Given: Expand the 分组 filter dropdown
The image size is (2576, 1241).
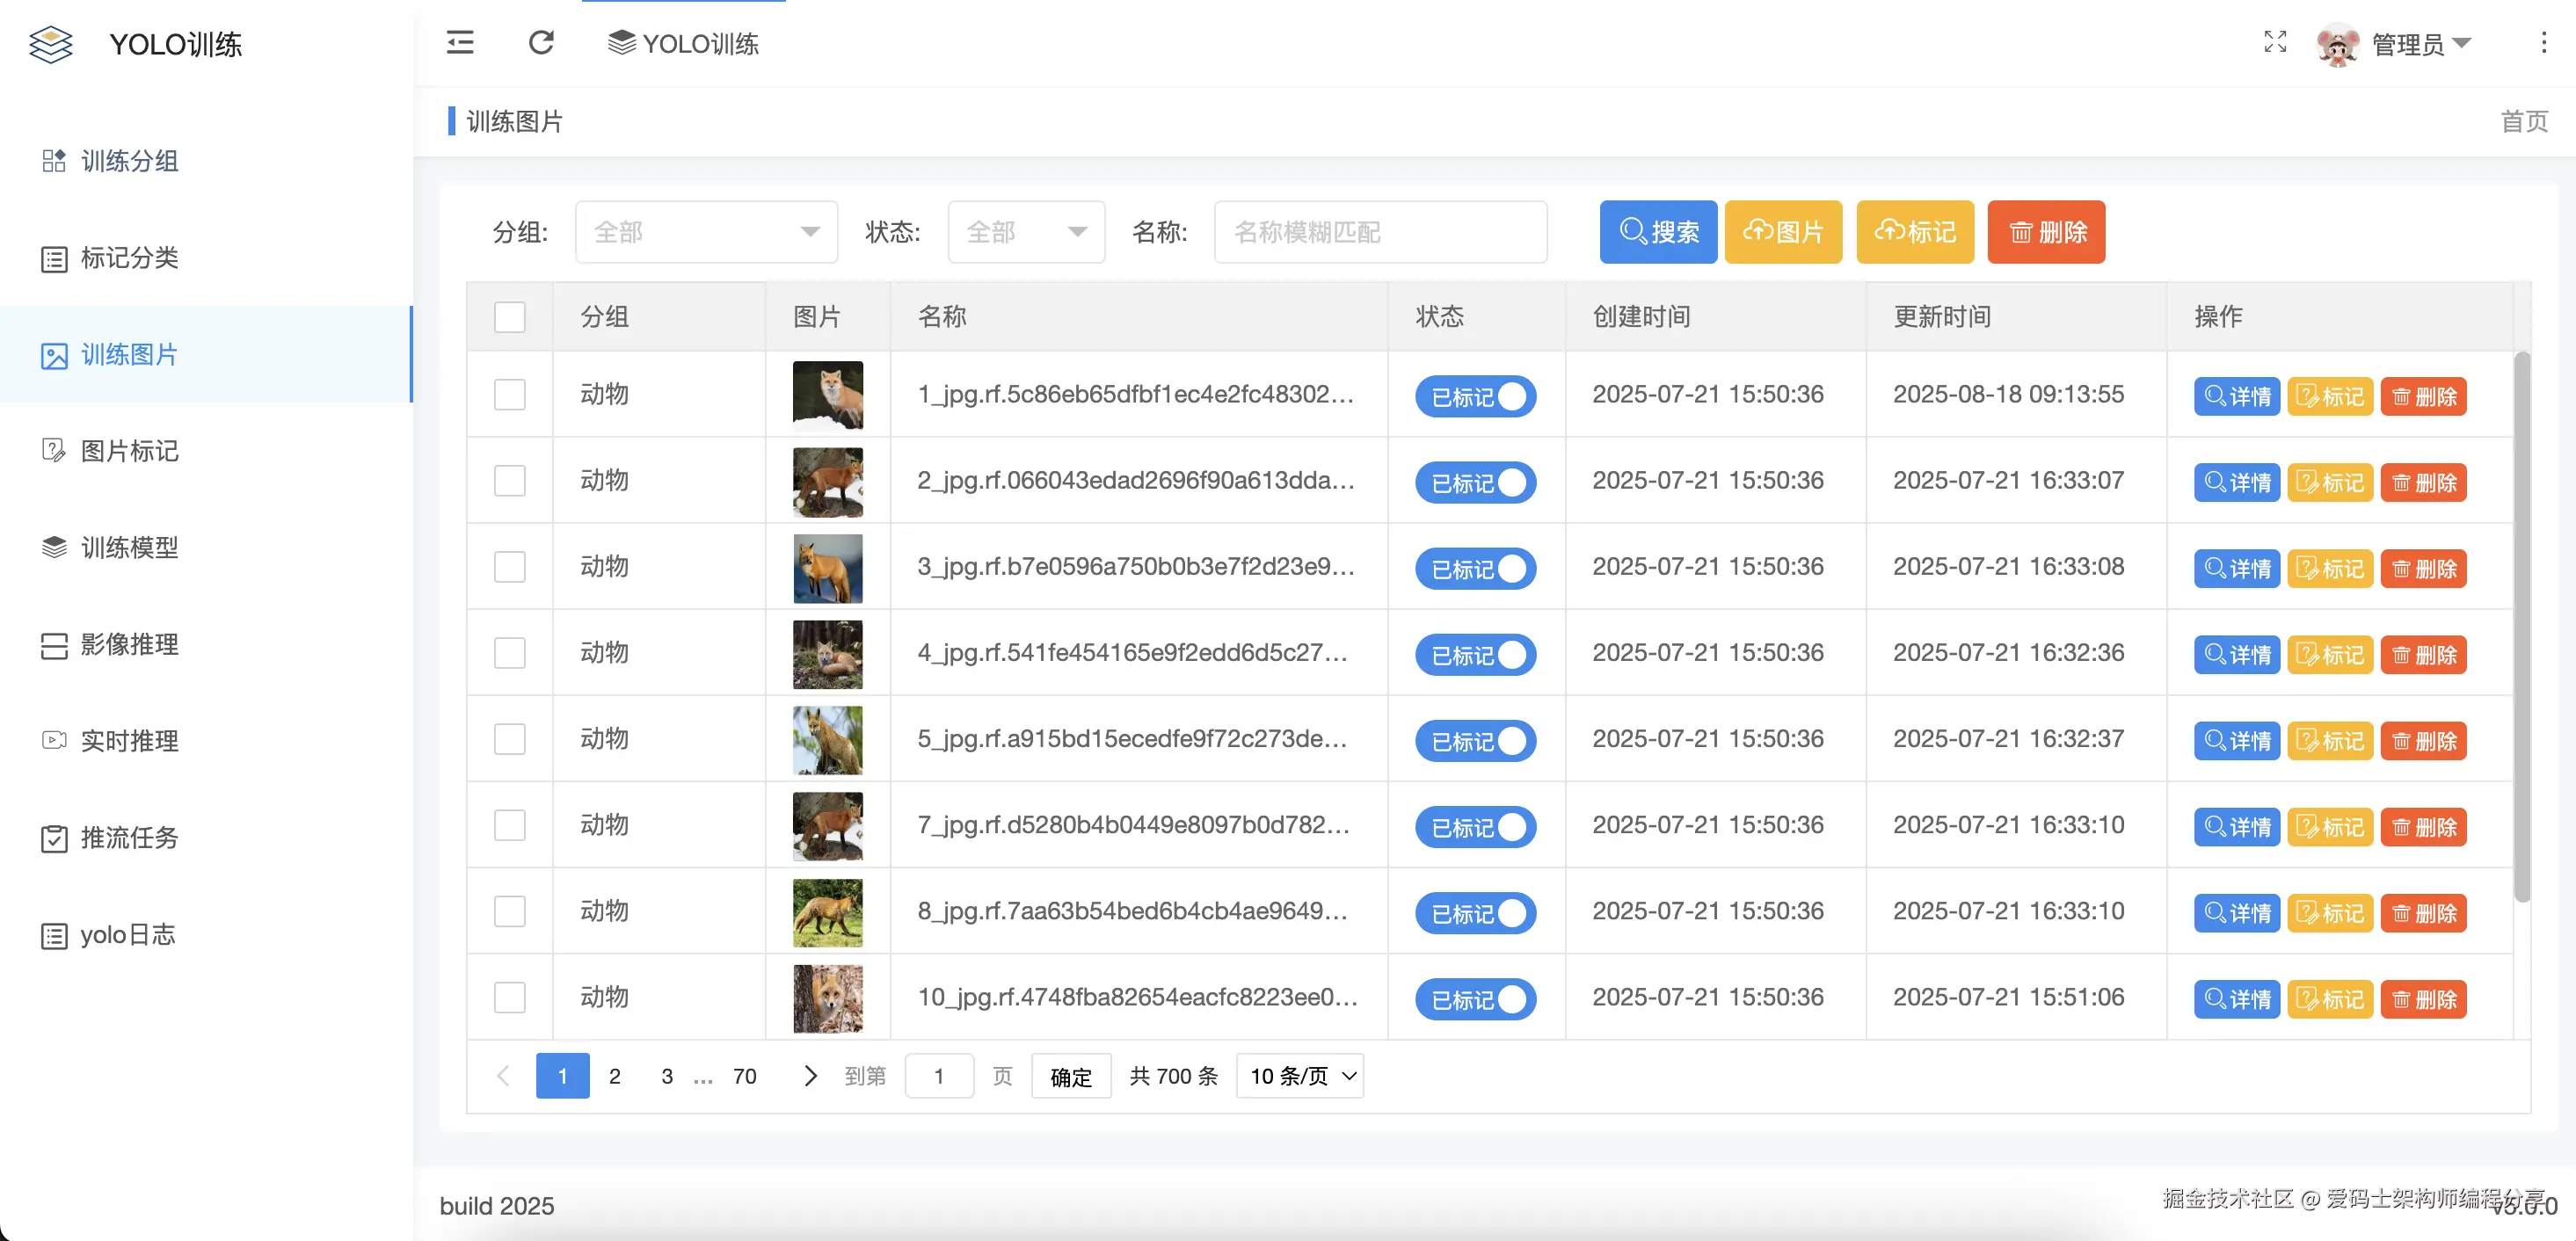Looking at the screenshot, I should [706, 232].
